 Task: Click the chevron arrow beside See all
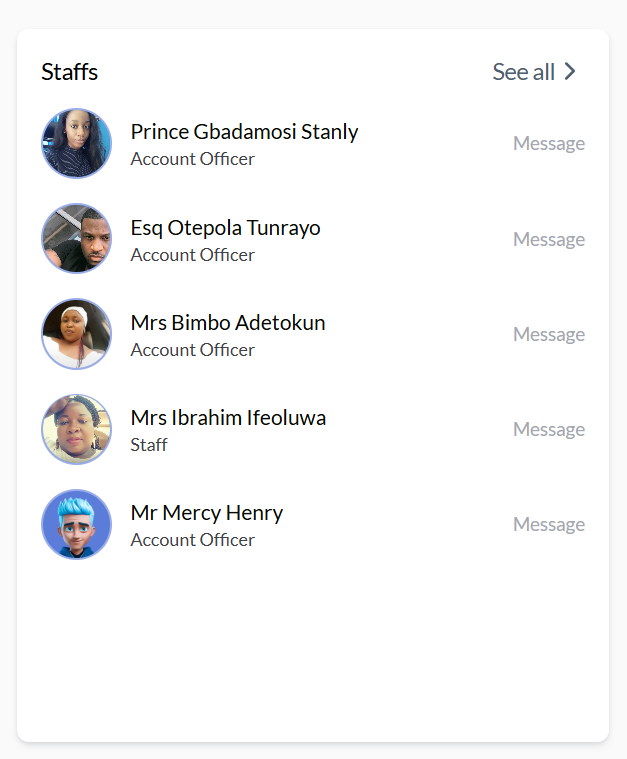(x=570, y=72)
